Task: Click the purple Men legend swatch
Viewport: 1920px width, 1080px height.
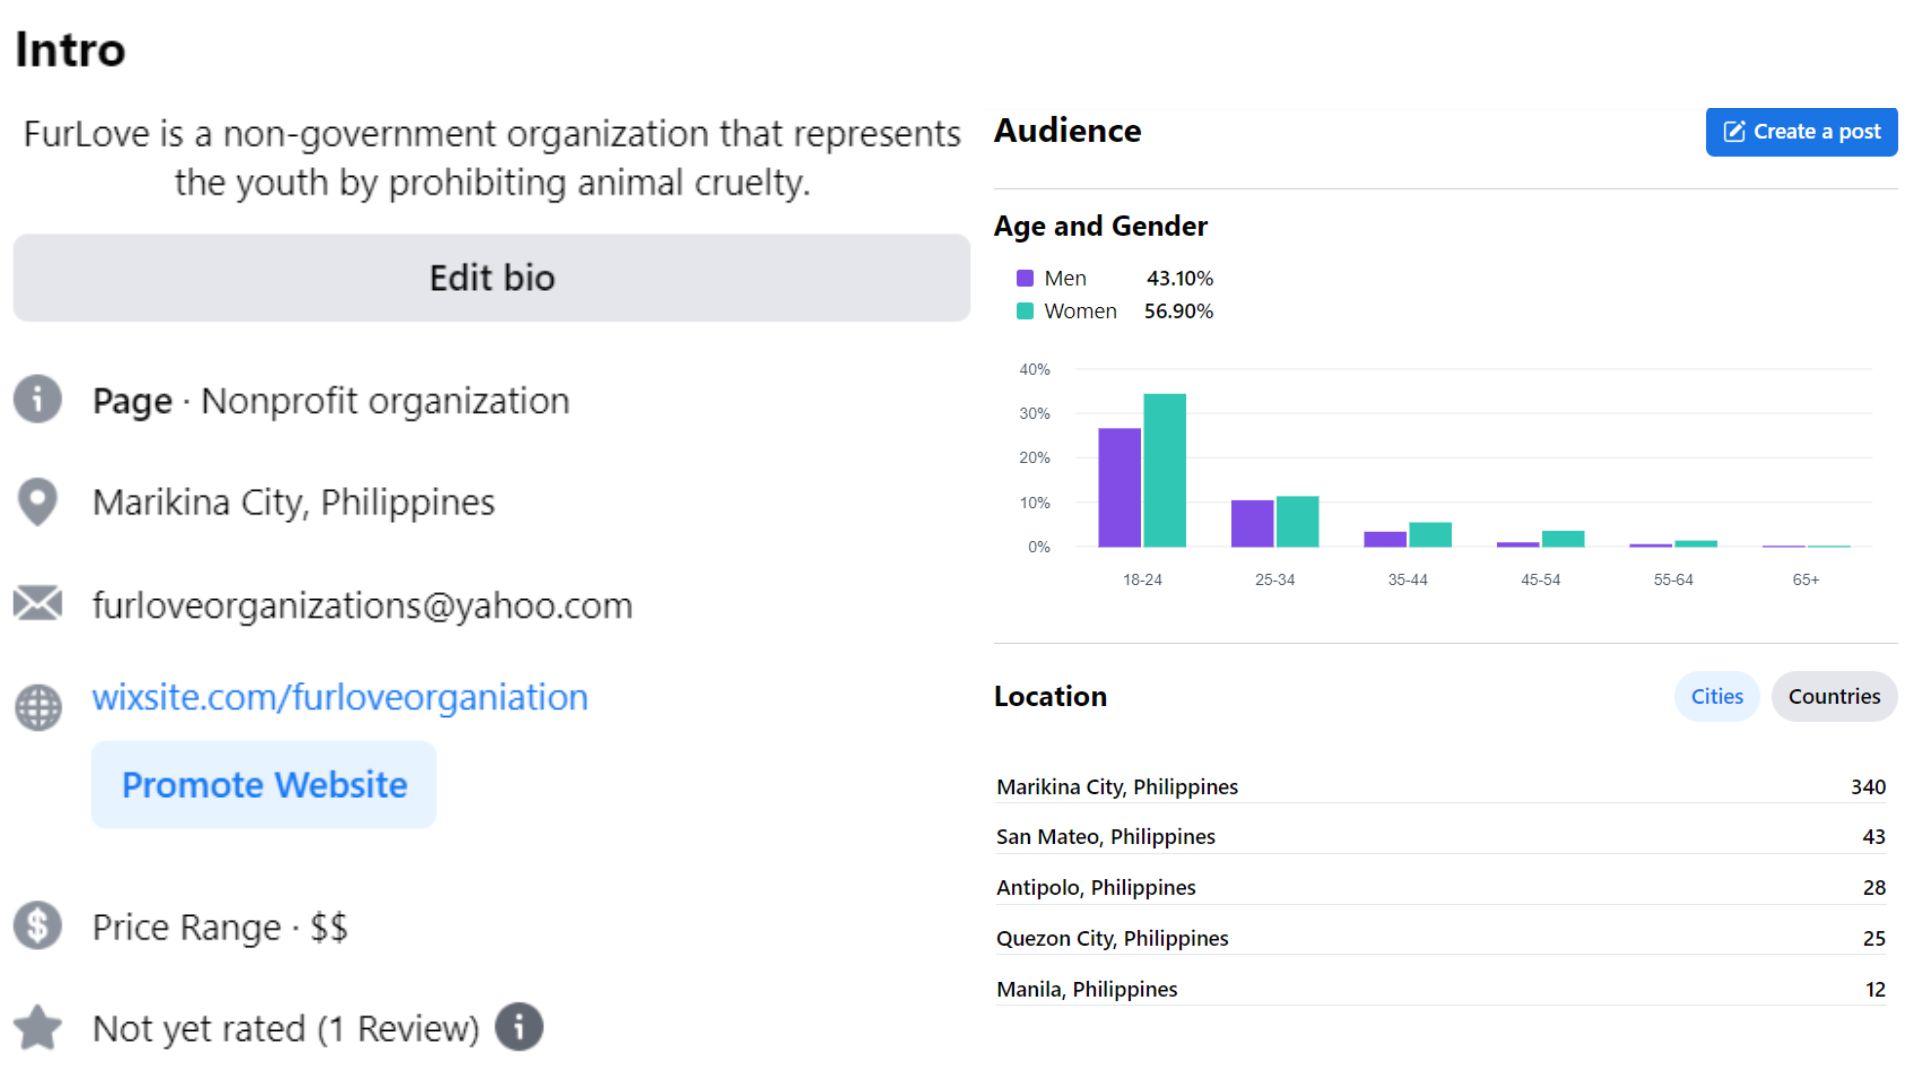Action: pyautogui.click(x=1024, y=278)
